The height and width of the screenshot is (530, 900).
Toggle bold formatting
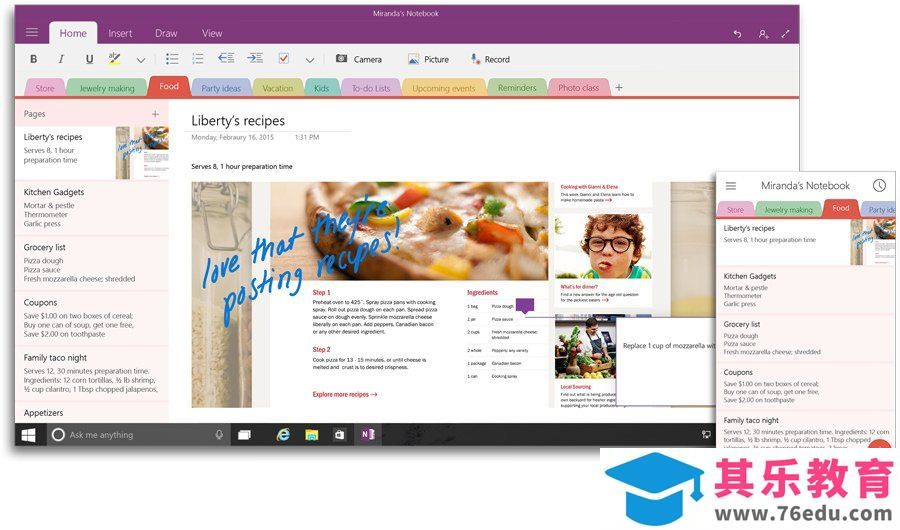coord(34,59)
